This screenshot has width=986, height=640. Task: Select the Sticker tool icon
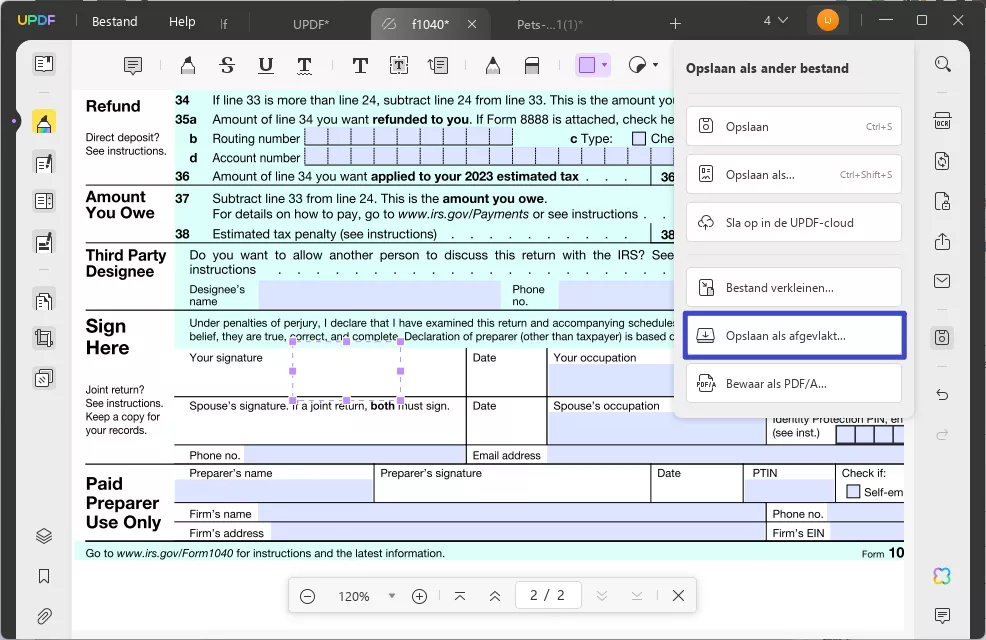(x=638, y=65)
